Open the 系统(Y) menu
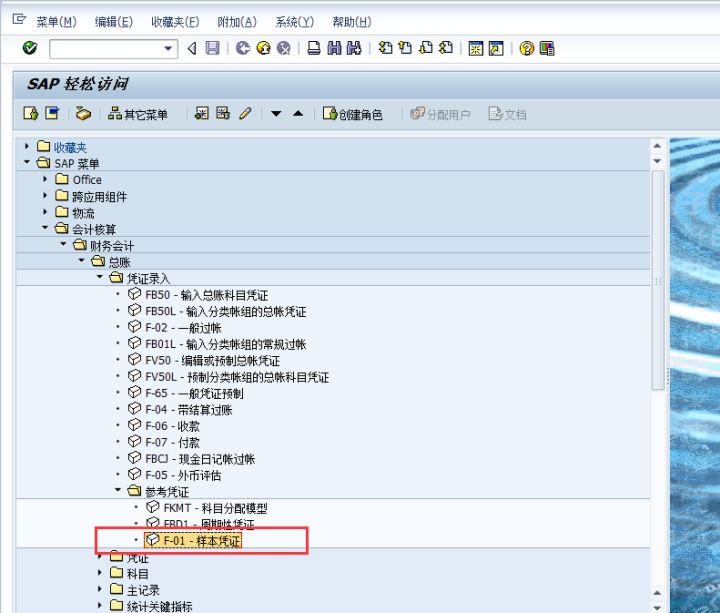Image resolution: width=720 pixels, height=613 pixels. click(294, 22)
